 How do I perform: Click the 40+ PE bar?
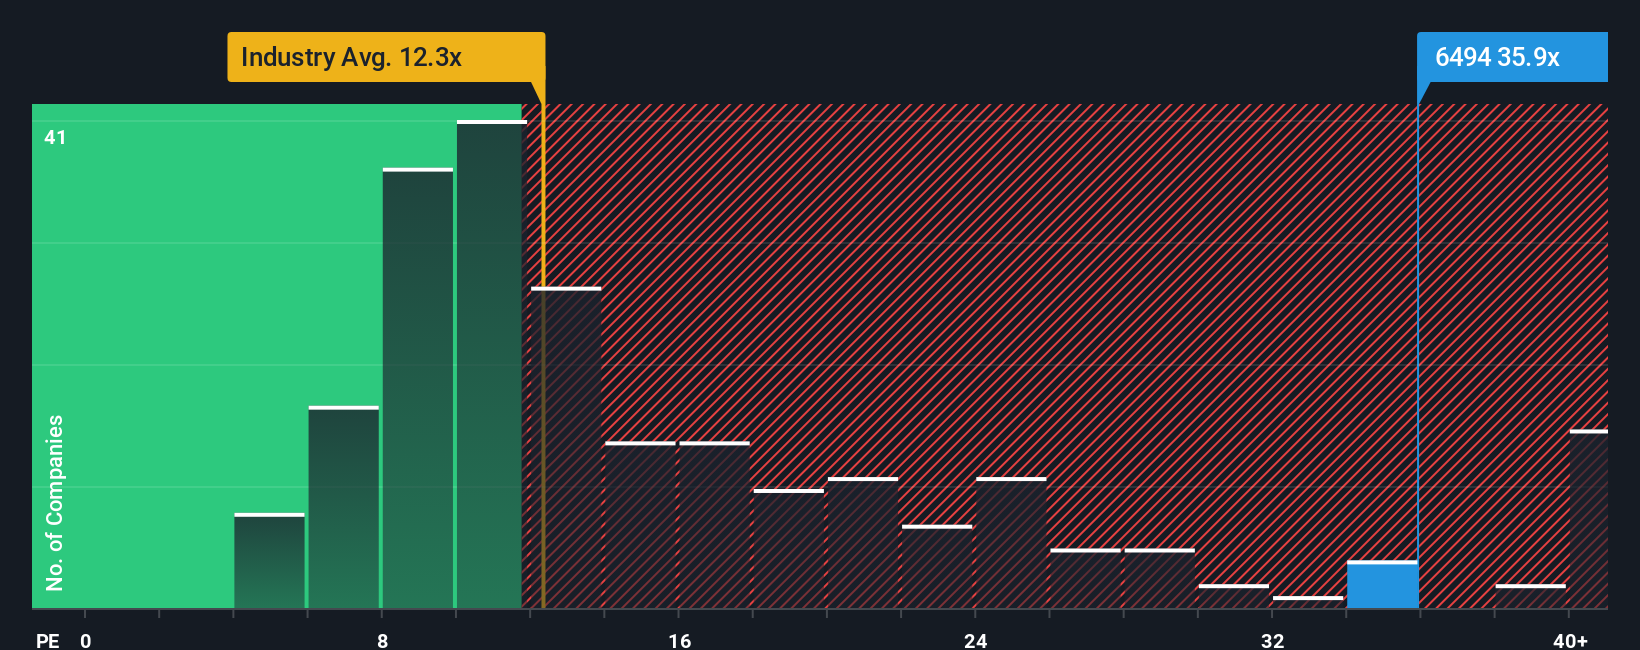point(1589,519)
